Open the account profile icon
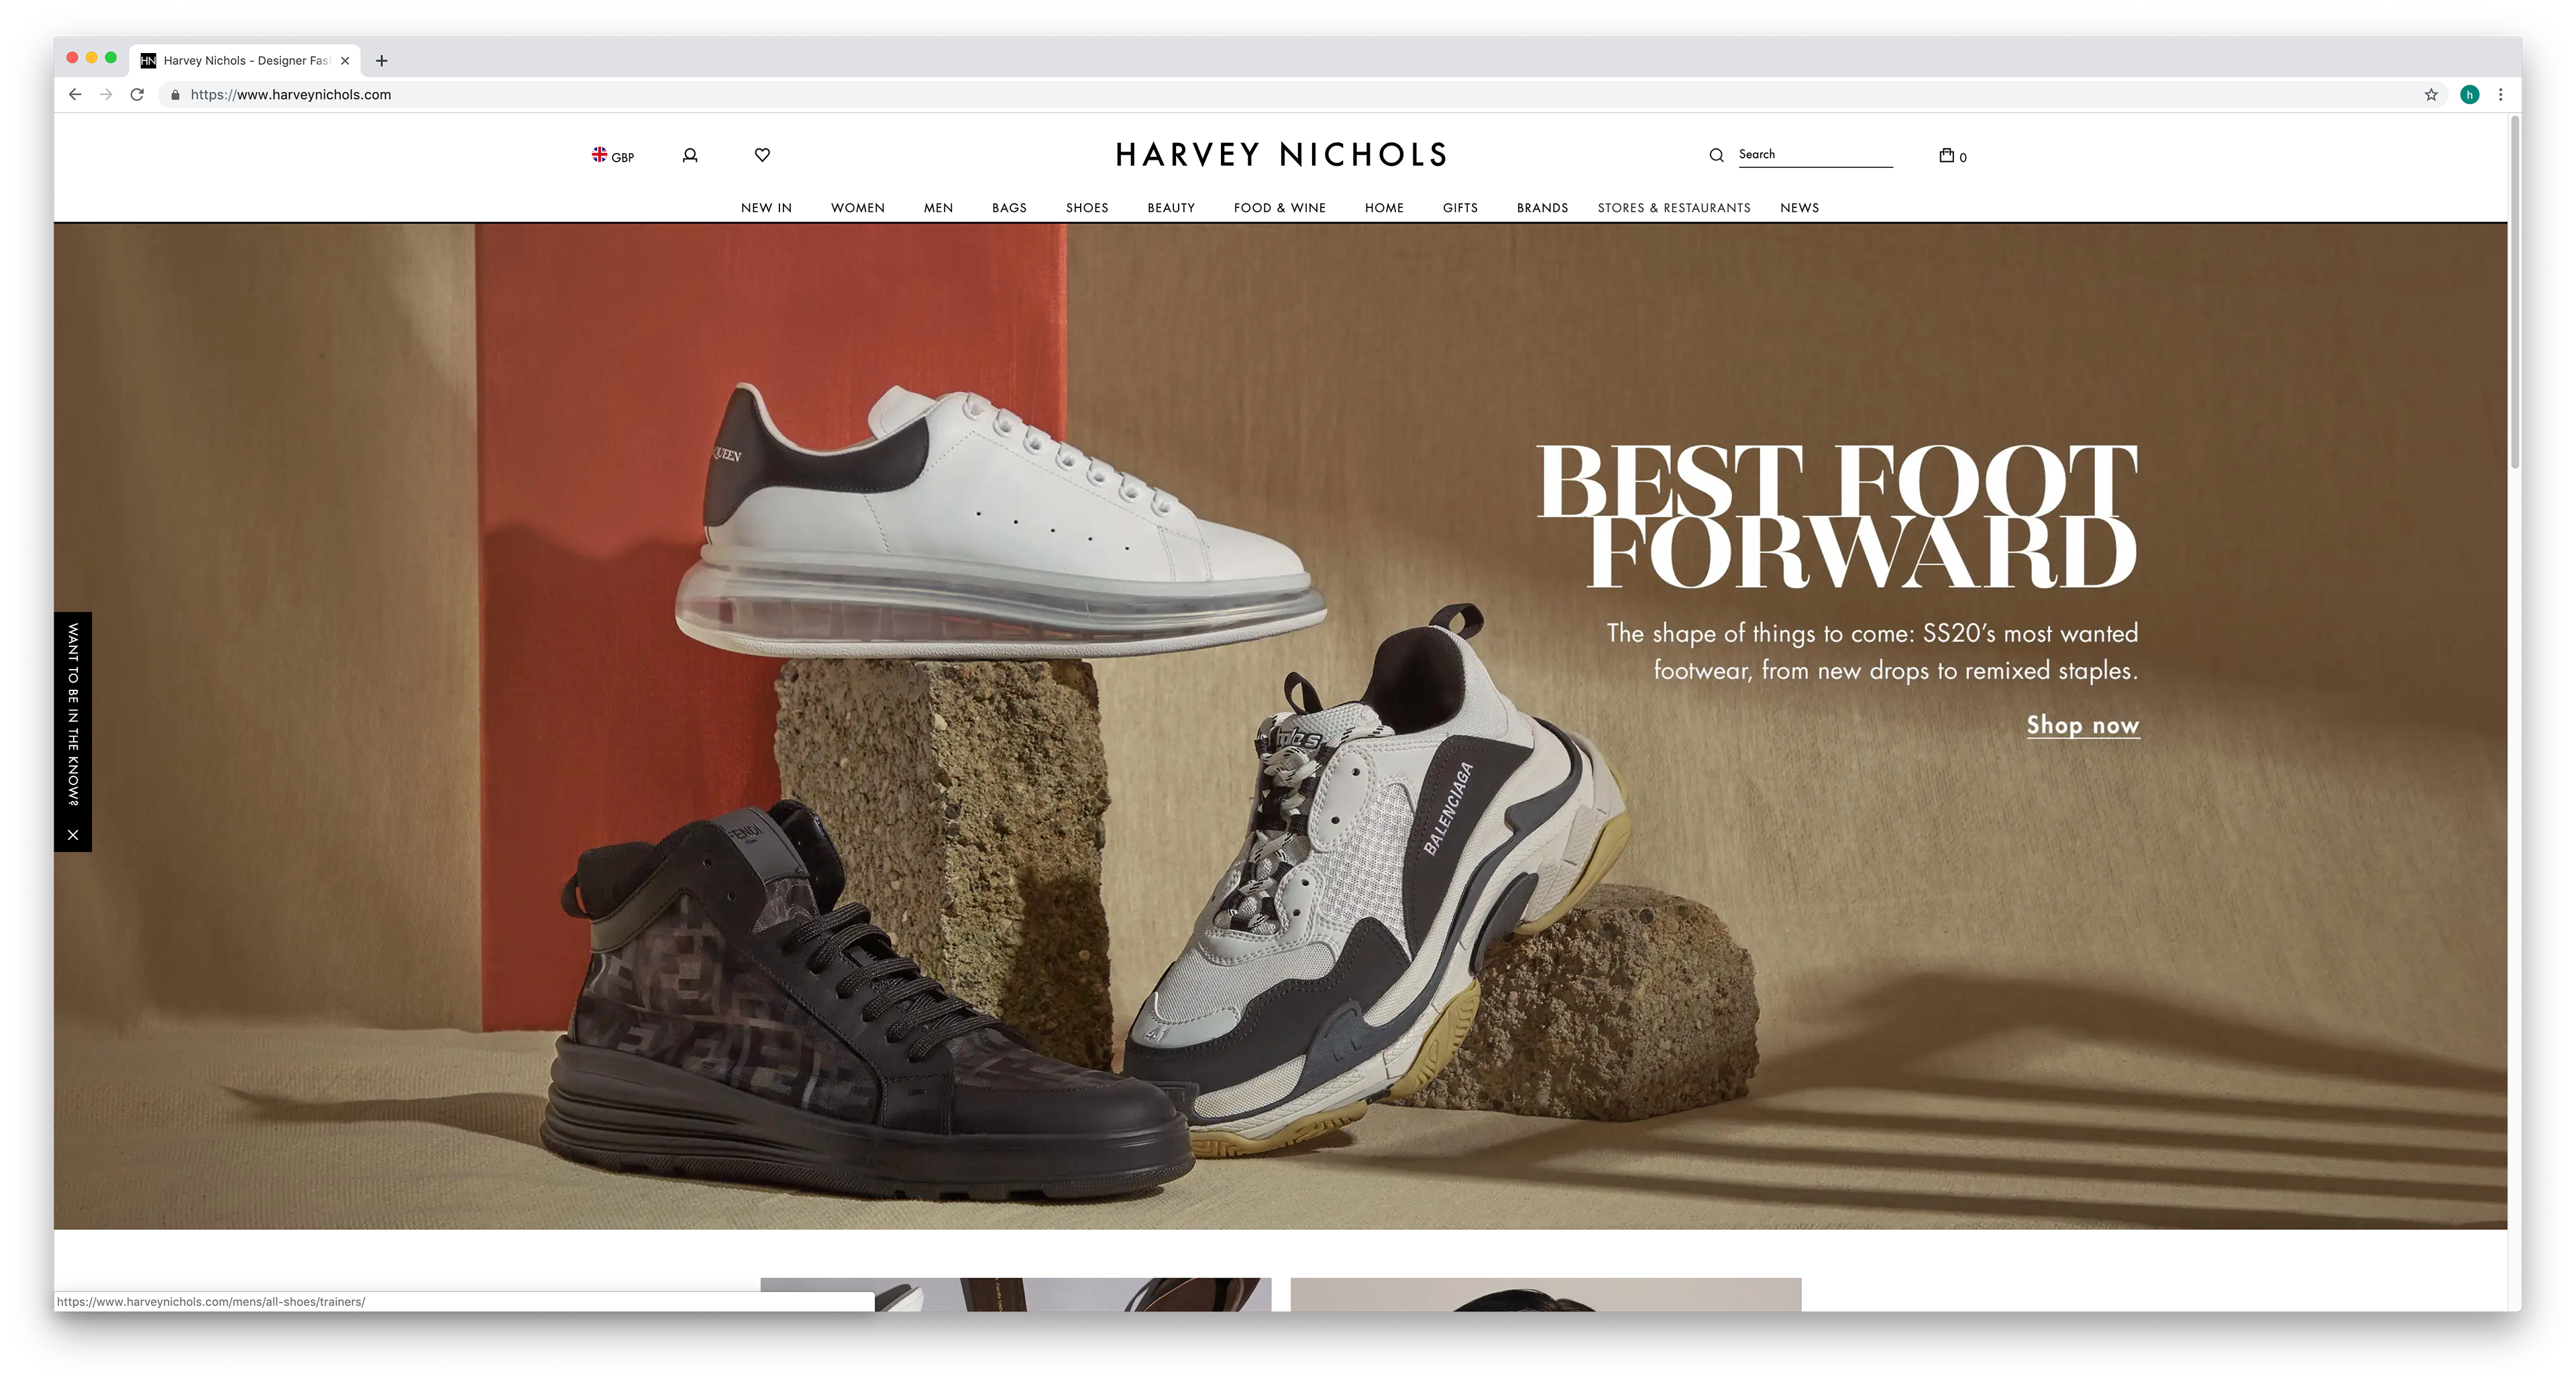The image size is (2576, 1383). tap(690, 155)
